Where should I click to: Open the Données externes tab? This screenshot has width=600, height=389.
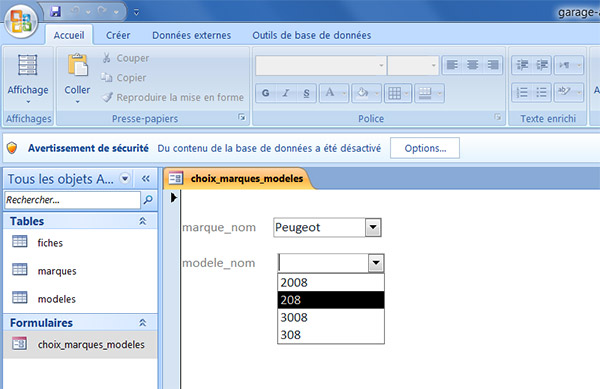[191, 35]
